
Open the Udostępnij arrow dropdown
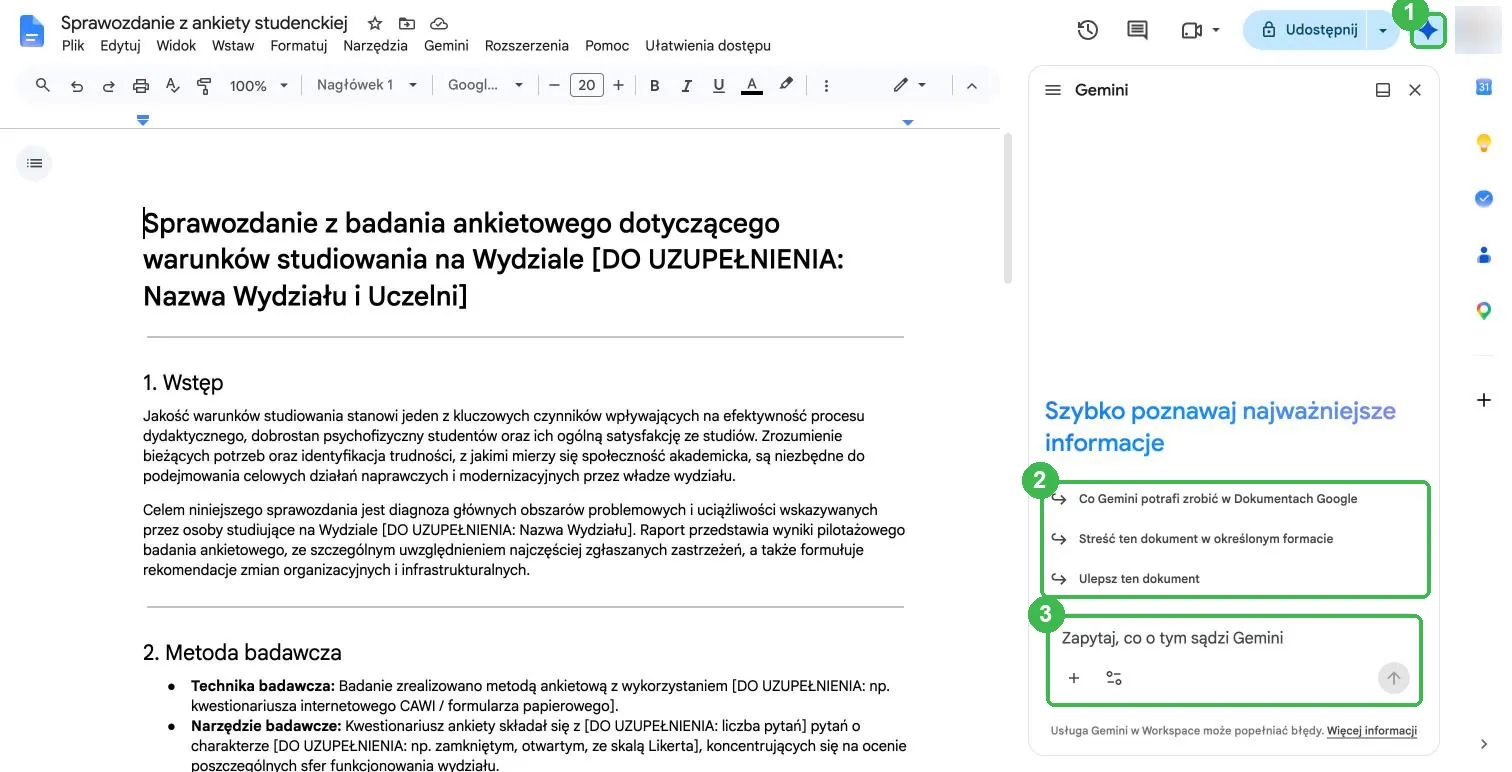click(x=1383, y=30)
